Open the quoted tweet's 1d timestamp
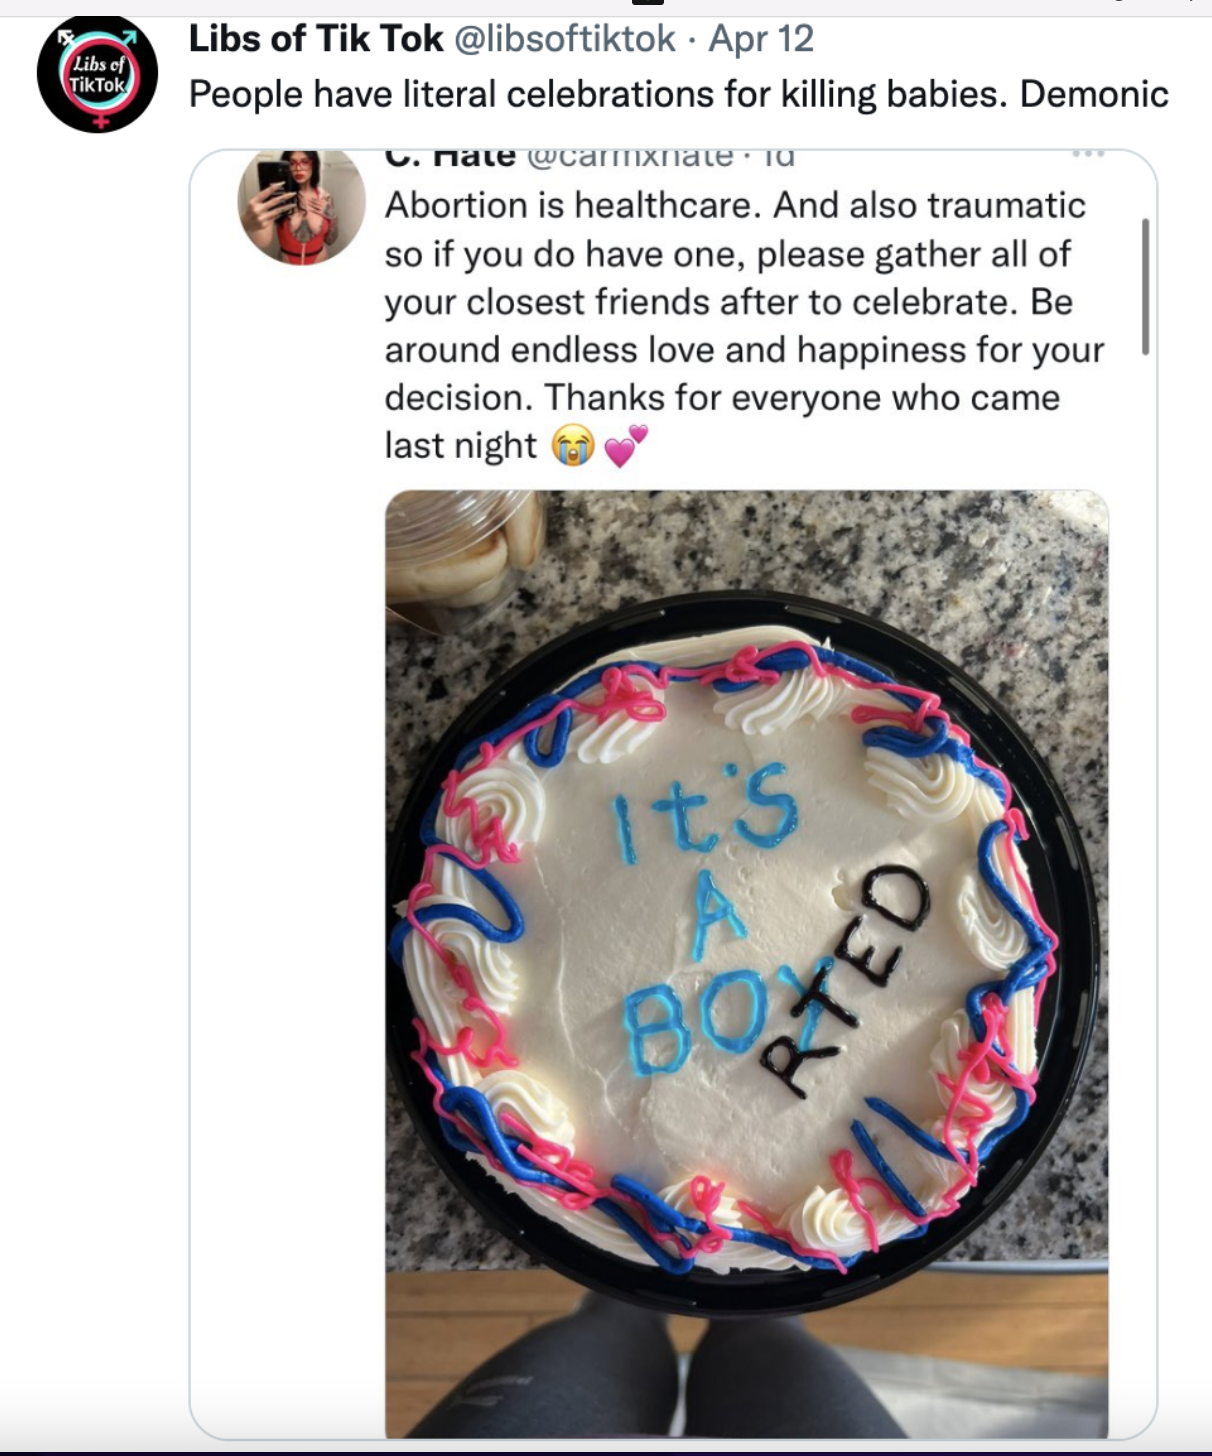 click(778, 157)
